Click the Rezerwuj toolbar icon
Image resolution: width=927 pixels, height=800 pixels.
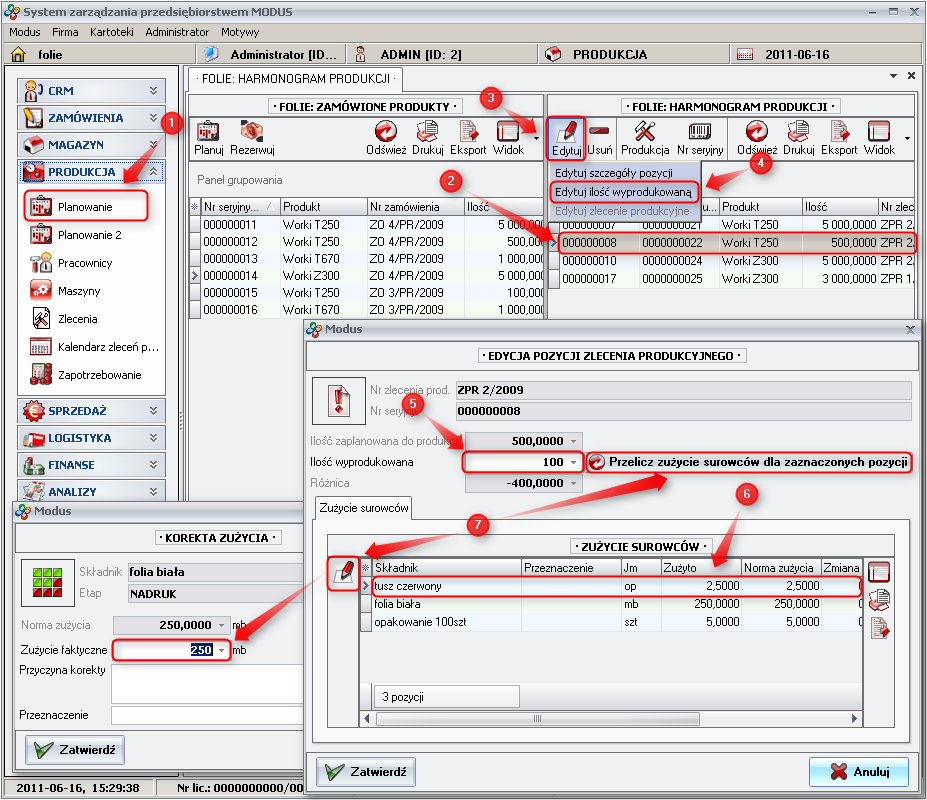[x=252, y=137]
